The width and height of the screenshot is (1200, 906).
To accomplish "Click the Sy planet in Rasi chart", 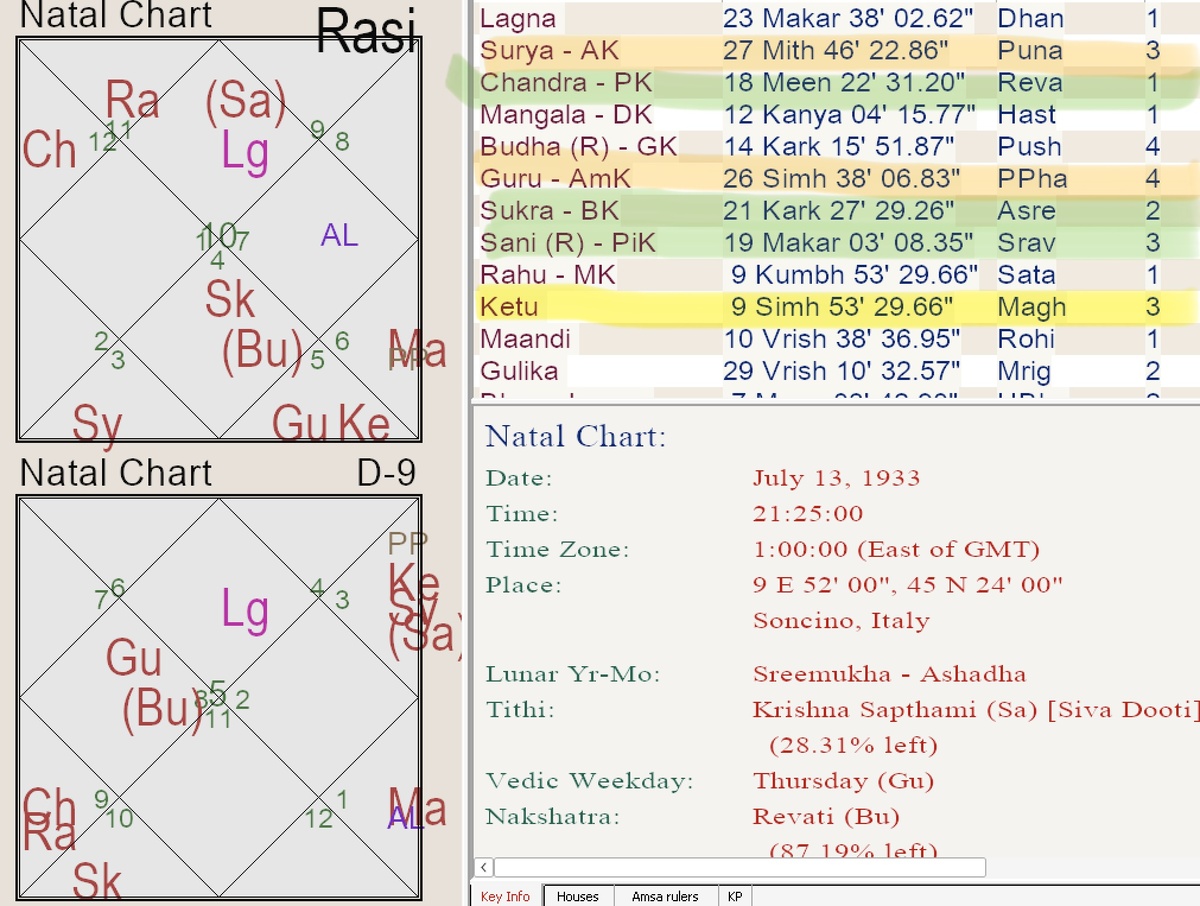I will (x=97, y=424).
